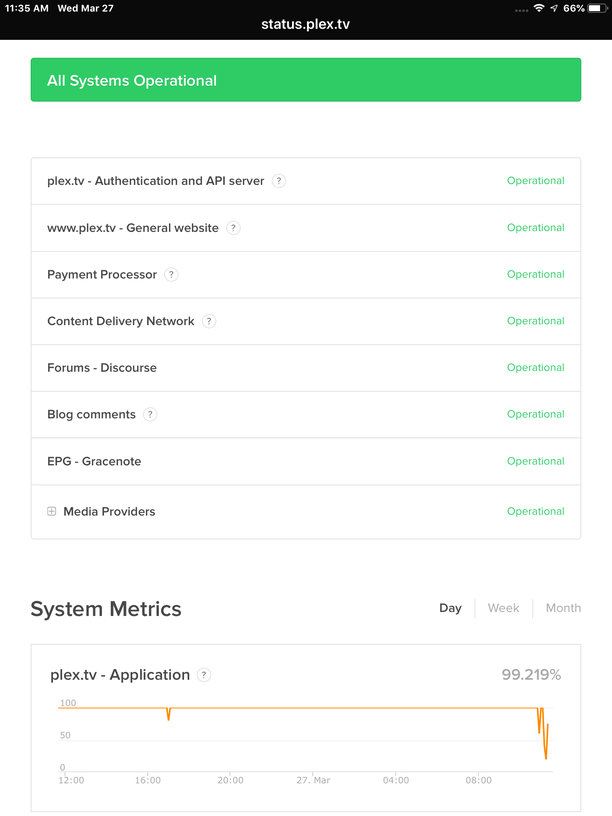Screen dimensions: 612x816
Task: Click the Media Providers label
Action: 109,511
